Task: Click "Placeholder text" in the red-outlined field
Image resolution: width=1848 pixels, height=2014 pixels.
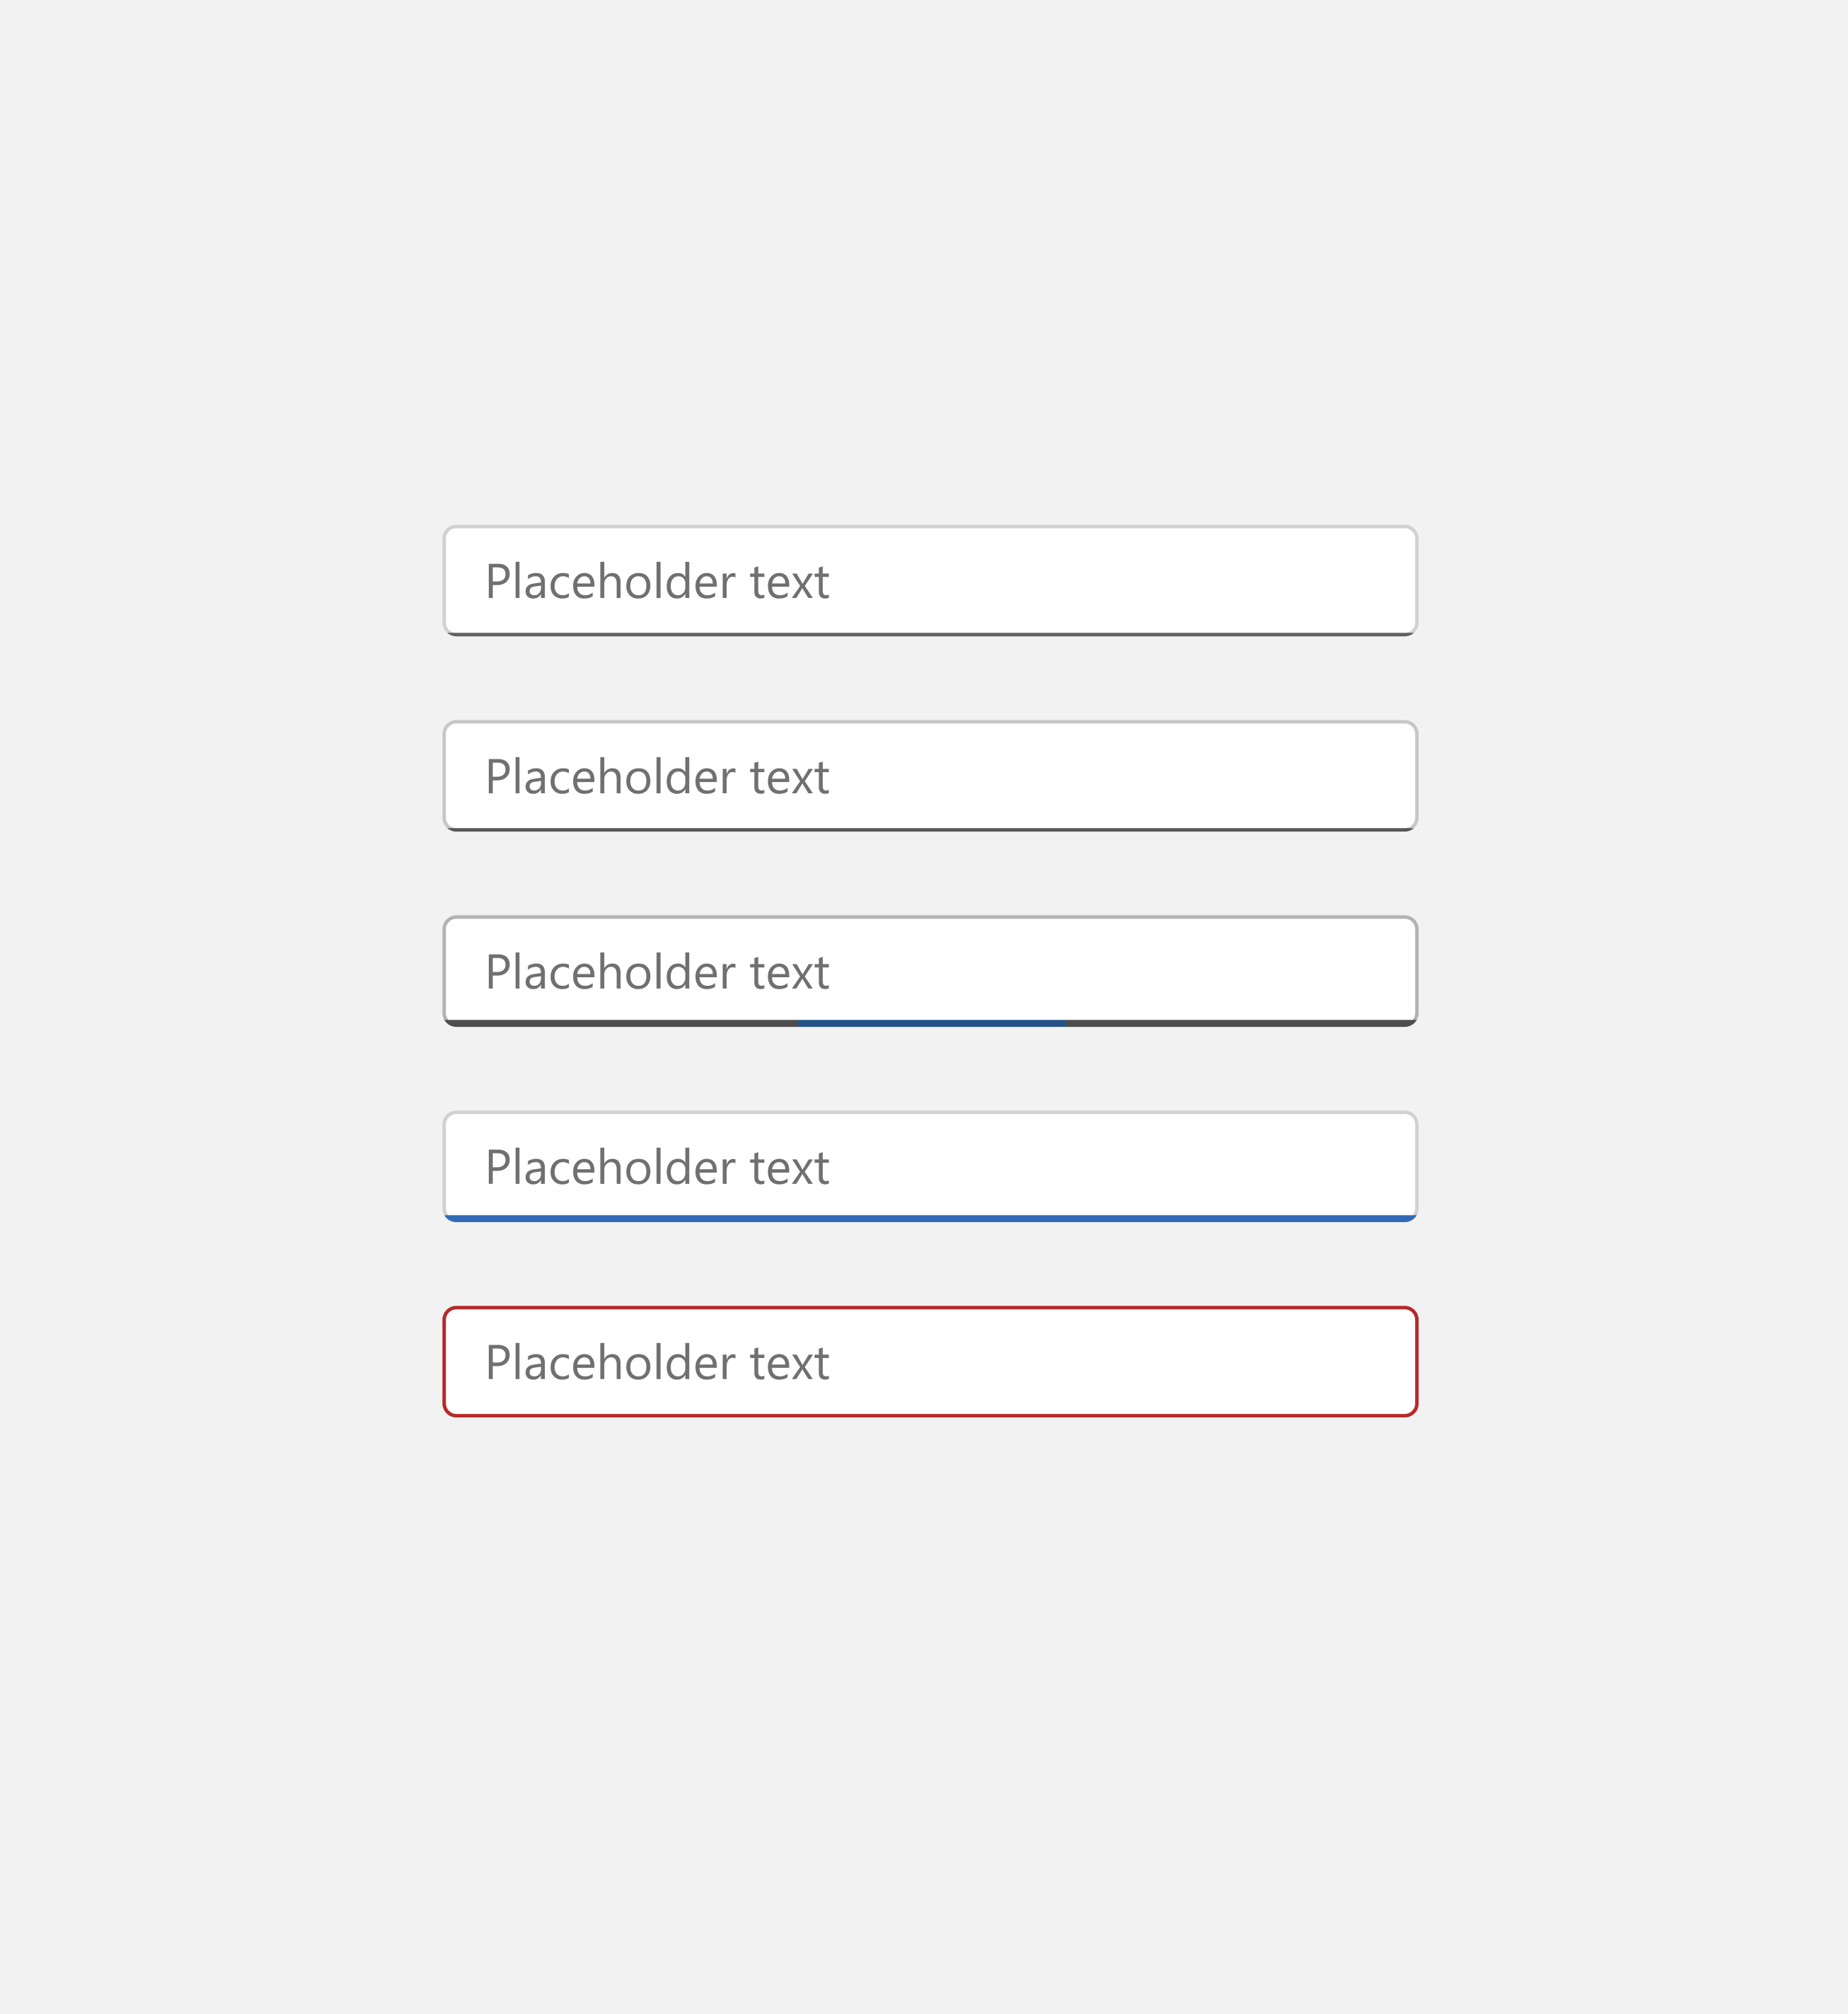Action: [x=657, y=1362]
